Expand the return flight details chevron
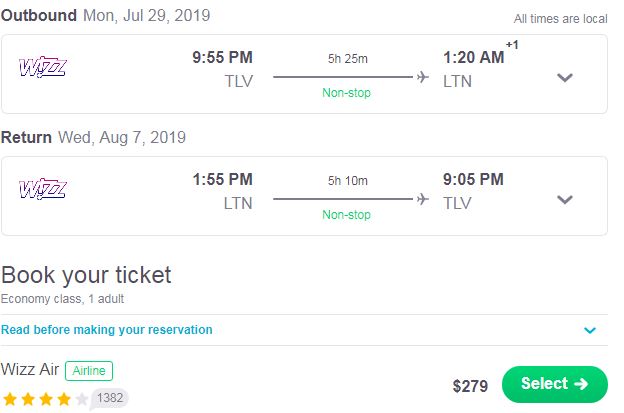The image size is (624, 413). pyautogui.click(x=565, y=199)
